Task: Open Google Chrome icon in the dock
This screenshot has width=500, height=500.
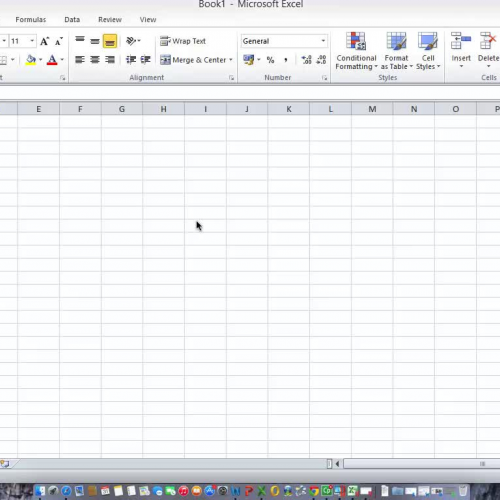Action: click(x=314, y=491)
